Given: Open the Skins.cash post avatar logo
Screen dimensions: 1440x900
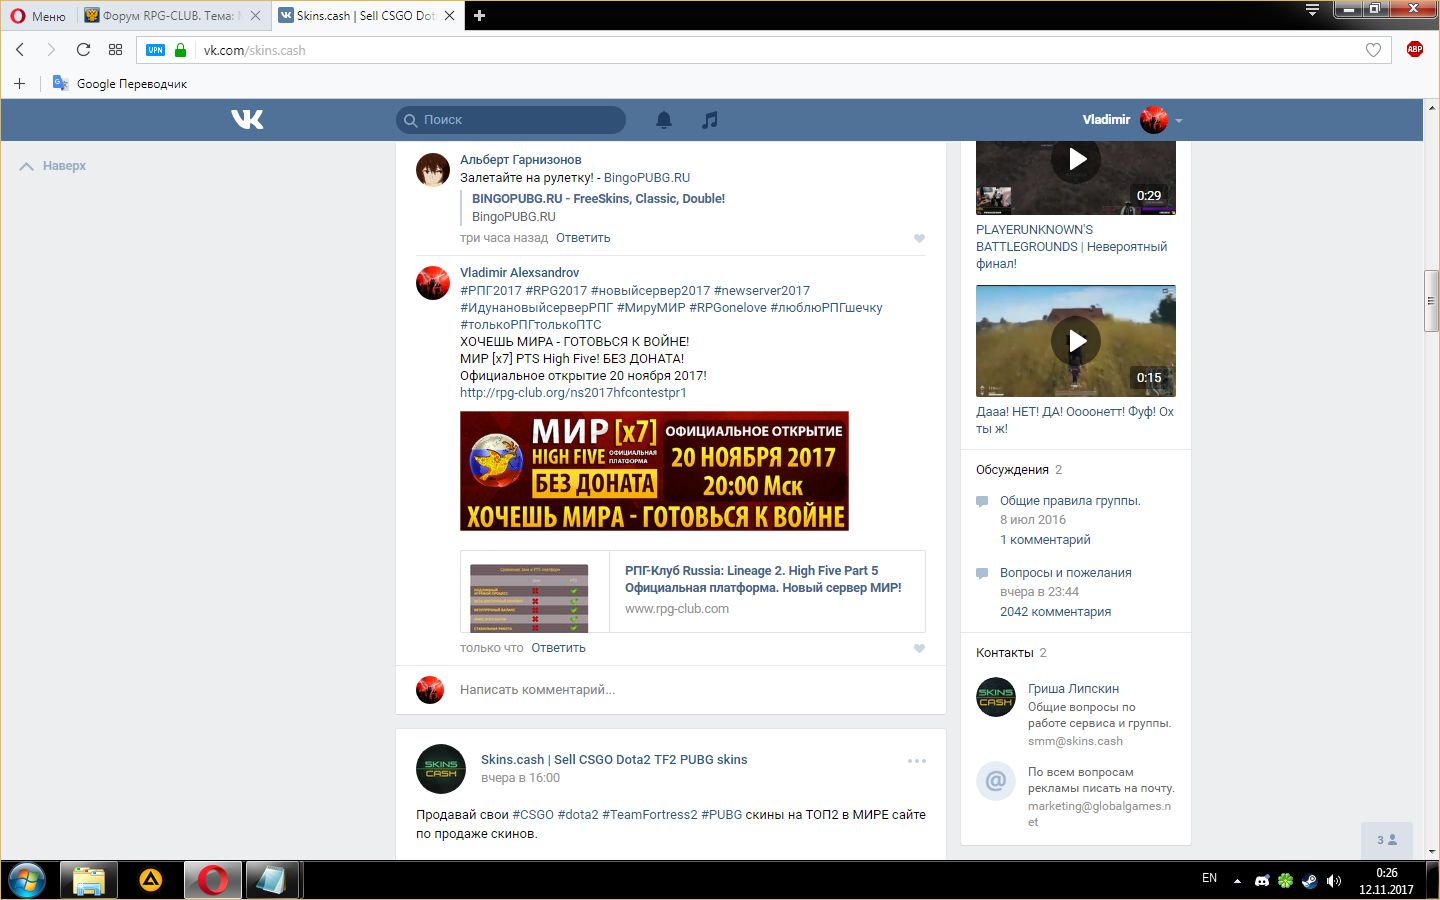Looking at the screenshot, I should [x=441, y=769].
